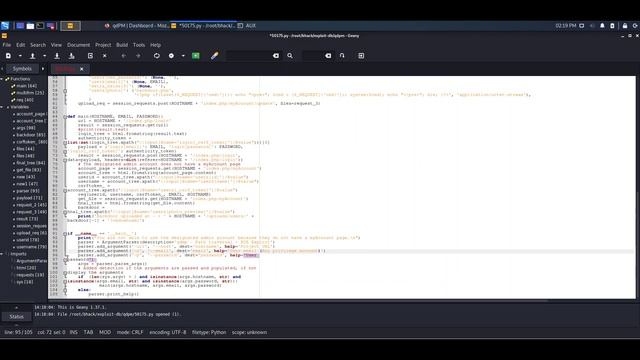Click inside the goto line field
Screen dimensions: 640x360
point(312,56)
